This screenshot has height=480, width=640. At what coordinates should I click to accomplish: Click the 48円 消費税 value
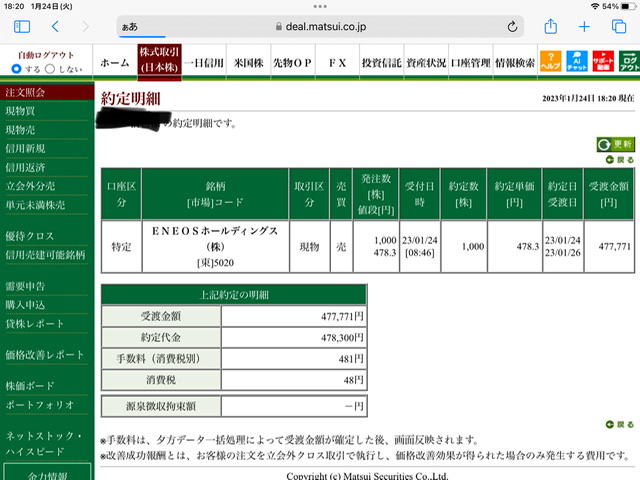[353, 380]
